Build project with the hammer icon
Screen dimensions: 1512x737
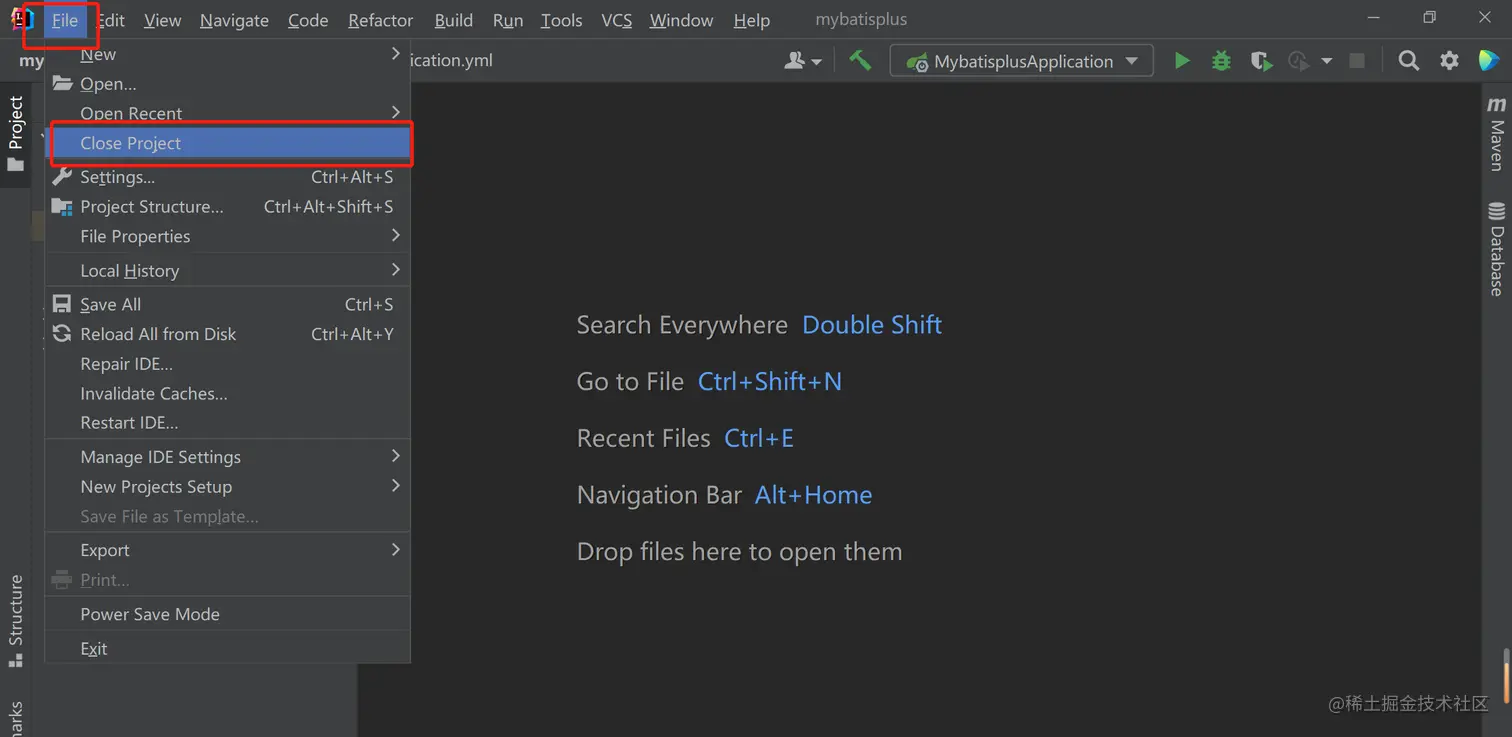pyautogui.click(x=860, y=60)
